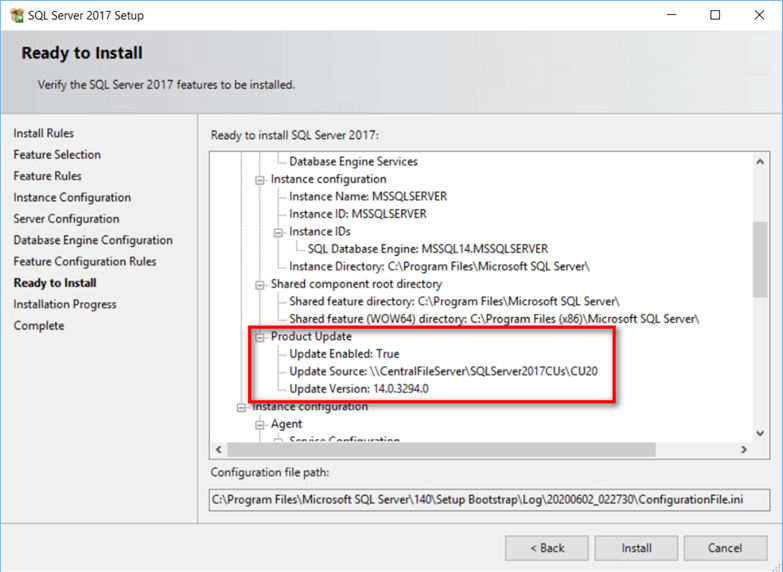Select the Ready to Install step

click(x=55, y=283)
